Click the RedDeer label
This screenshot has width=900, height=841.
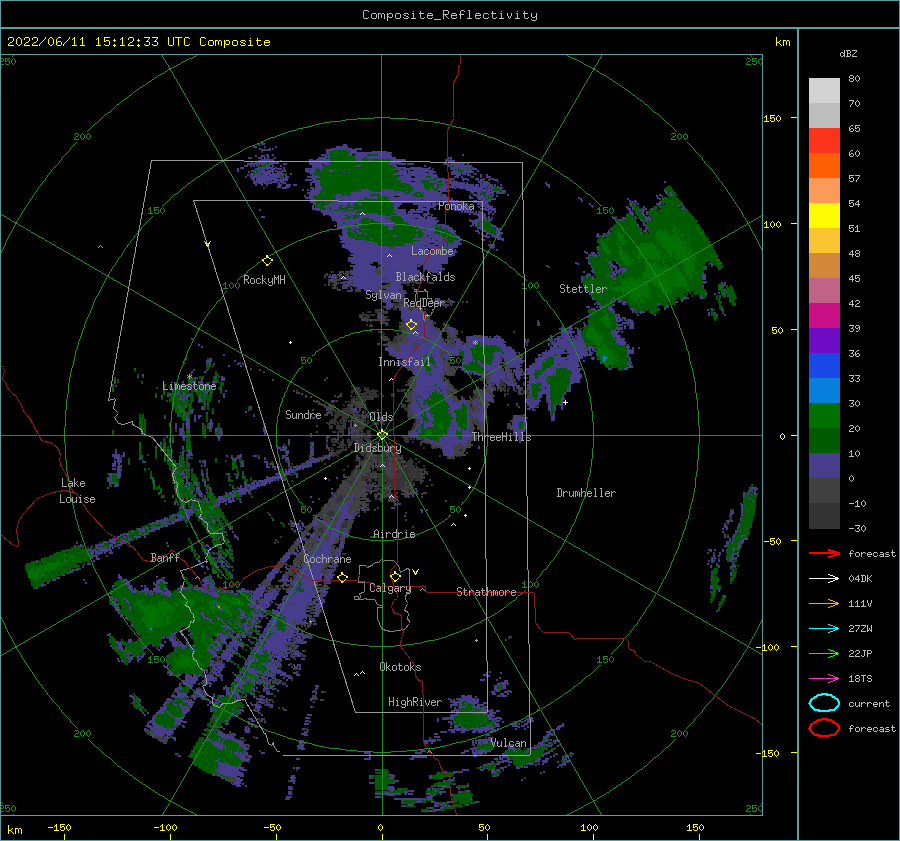point(424,303)
